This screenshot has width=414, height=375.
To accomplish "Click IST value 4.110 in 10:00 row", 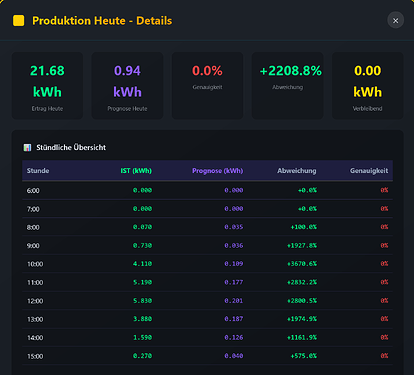I will 142,264.
